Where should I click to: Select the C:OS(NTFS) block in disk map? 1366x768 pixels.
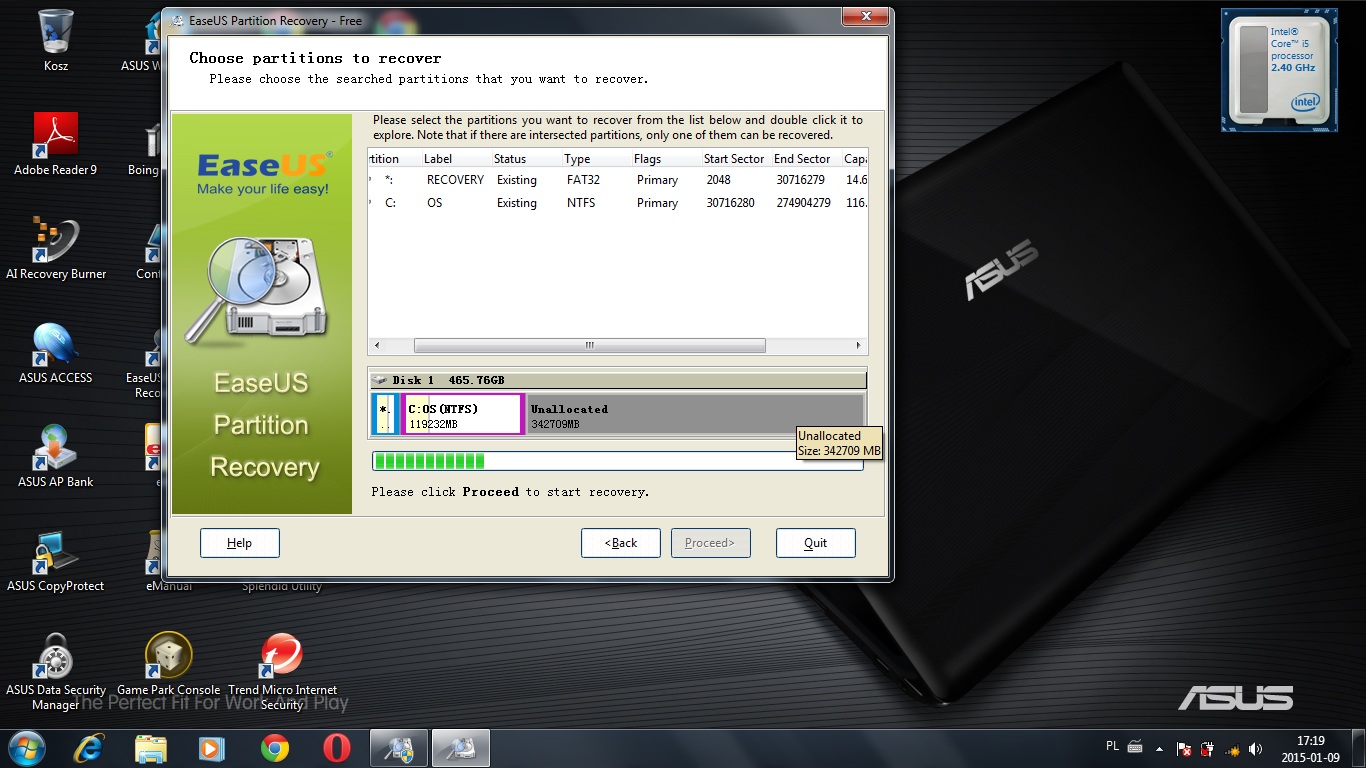(x=463, y=415)
